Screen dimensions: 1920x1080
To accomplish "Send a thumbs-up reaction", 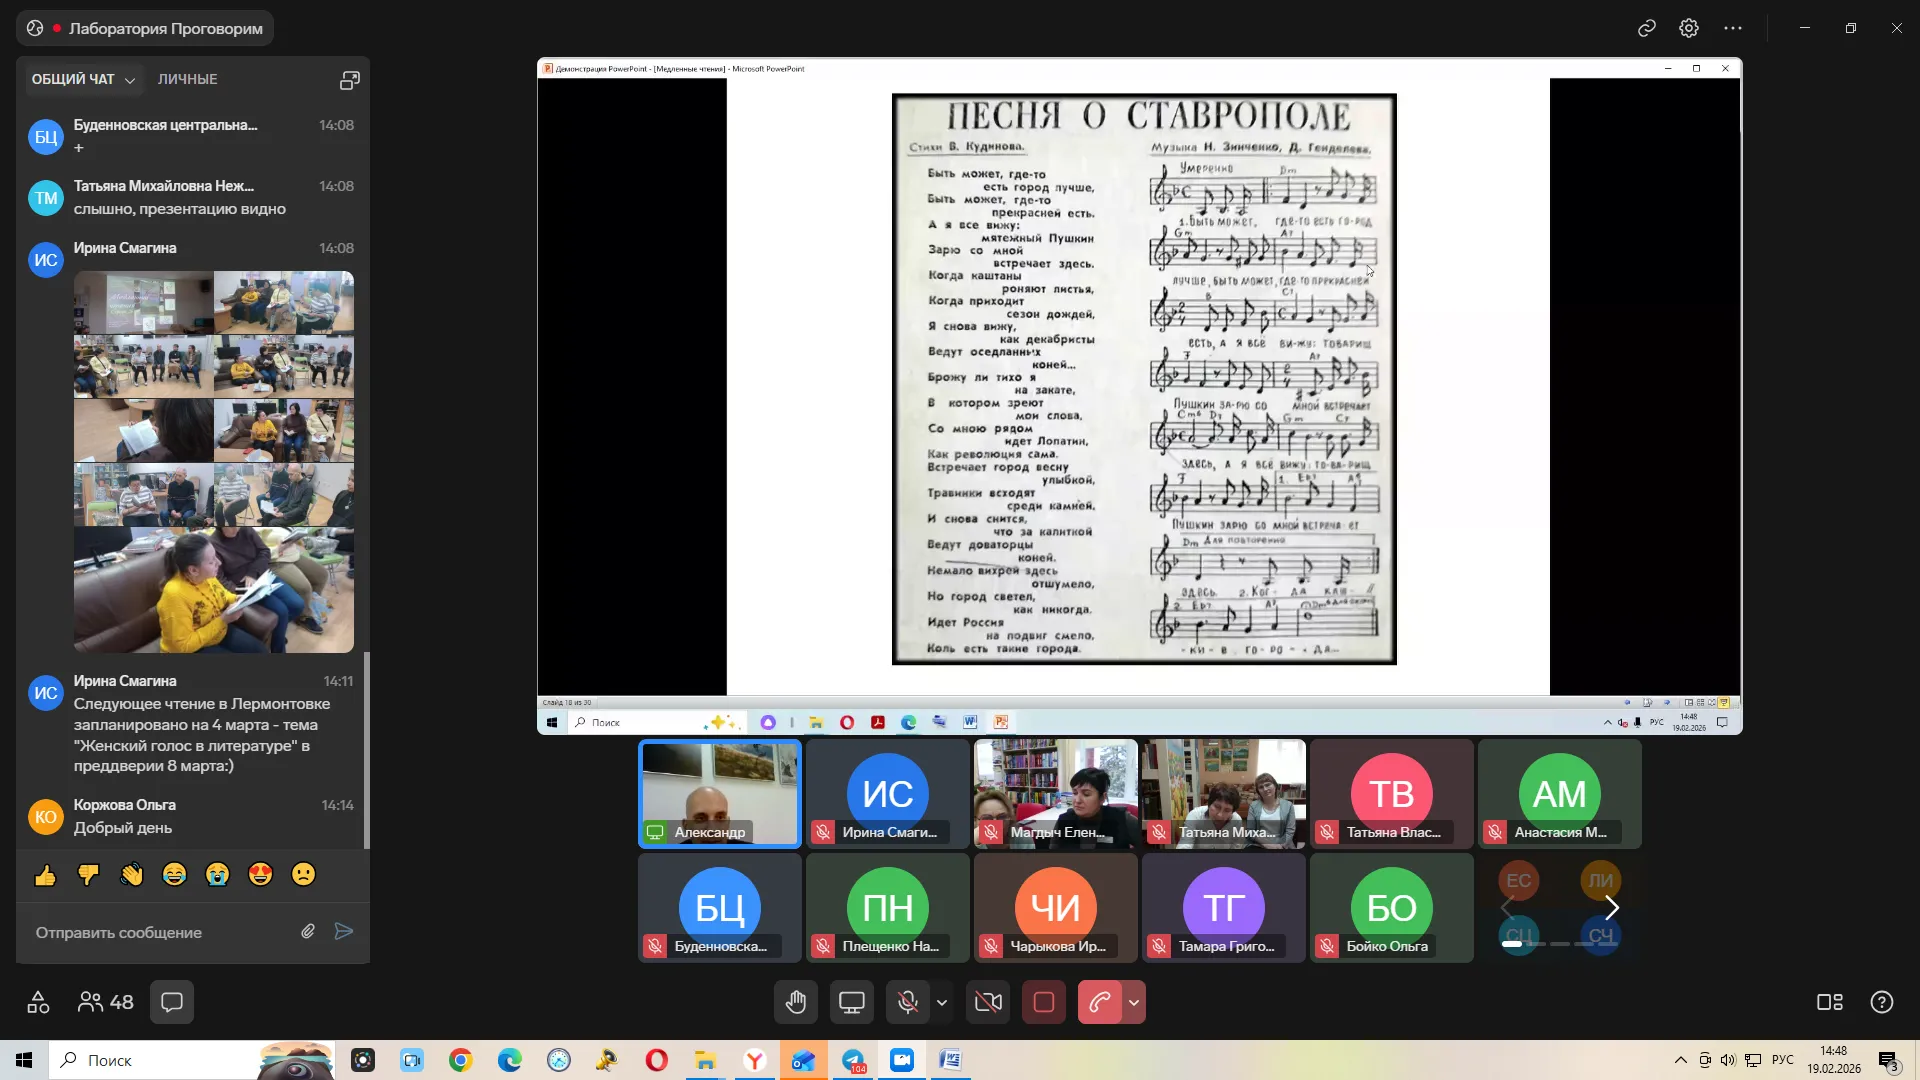I will tap(45, 876).
